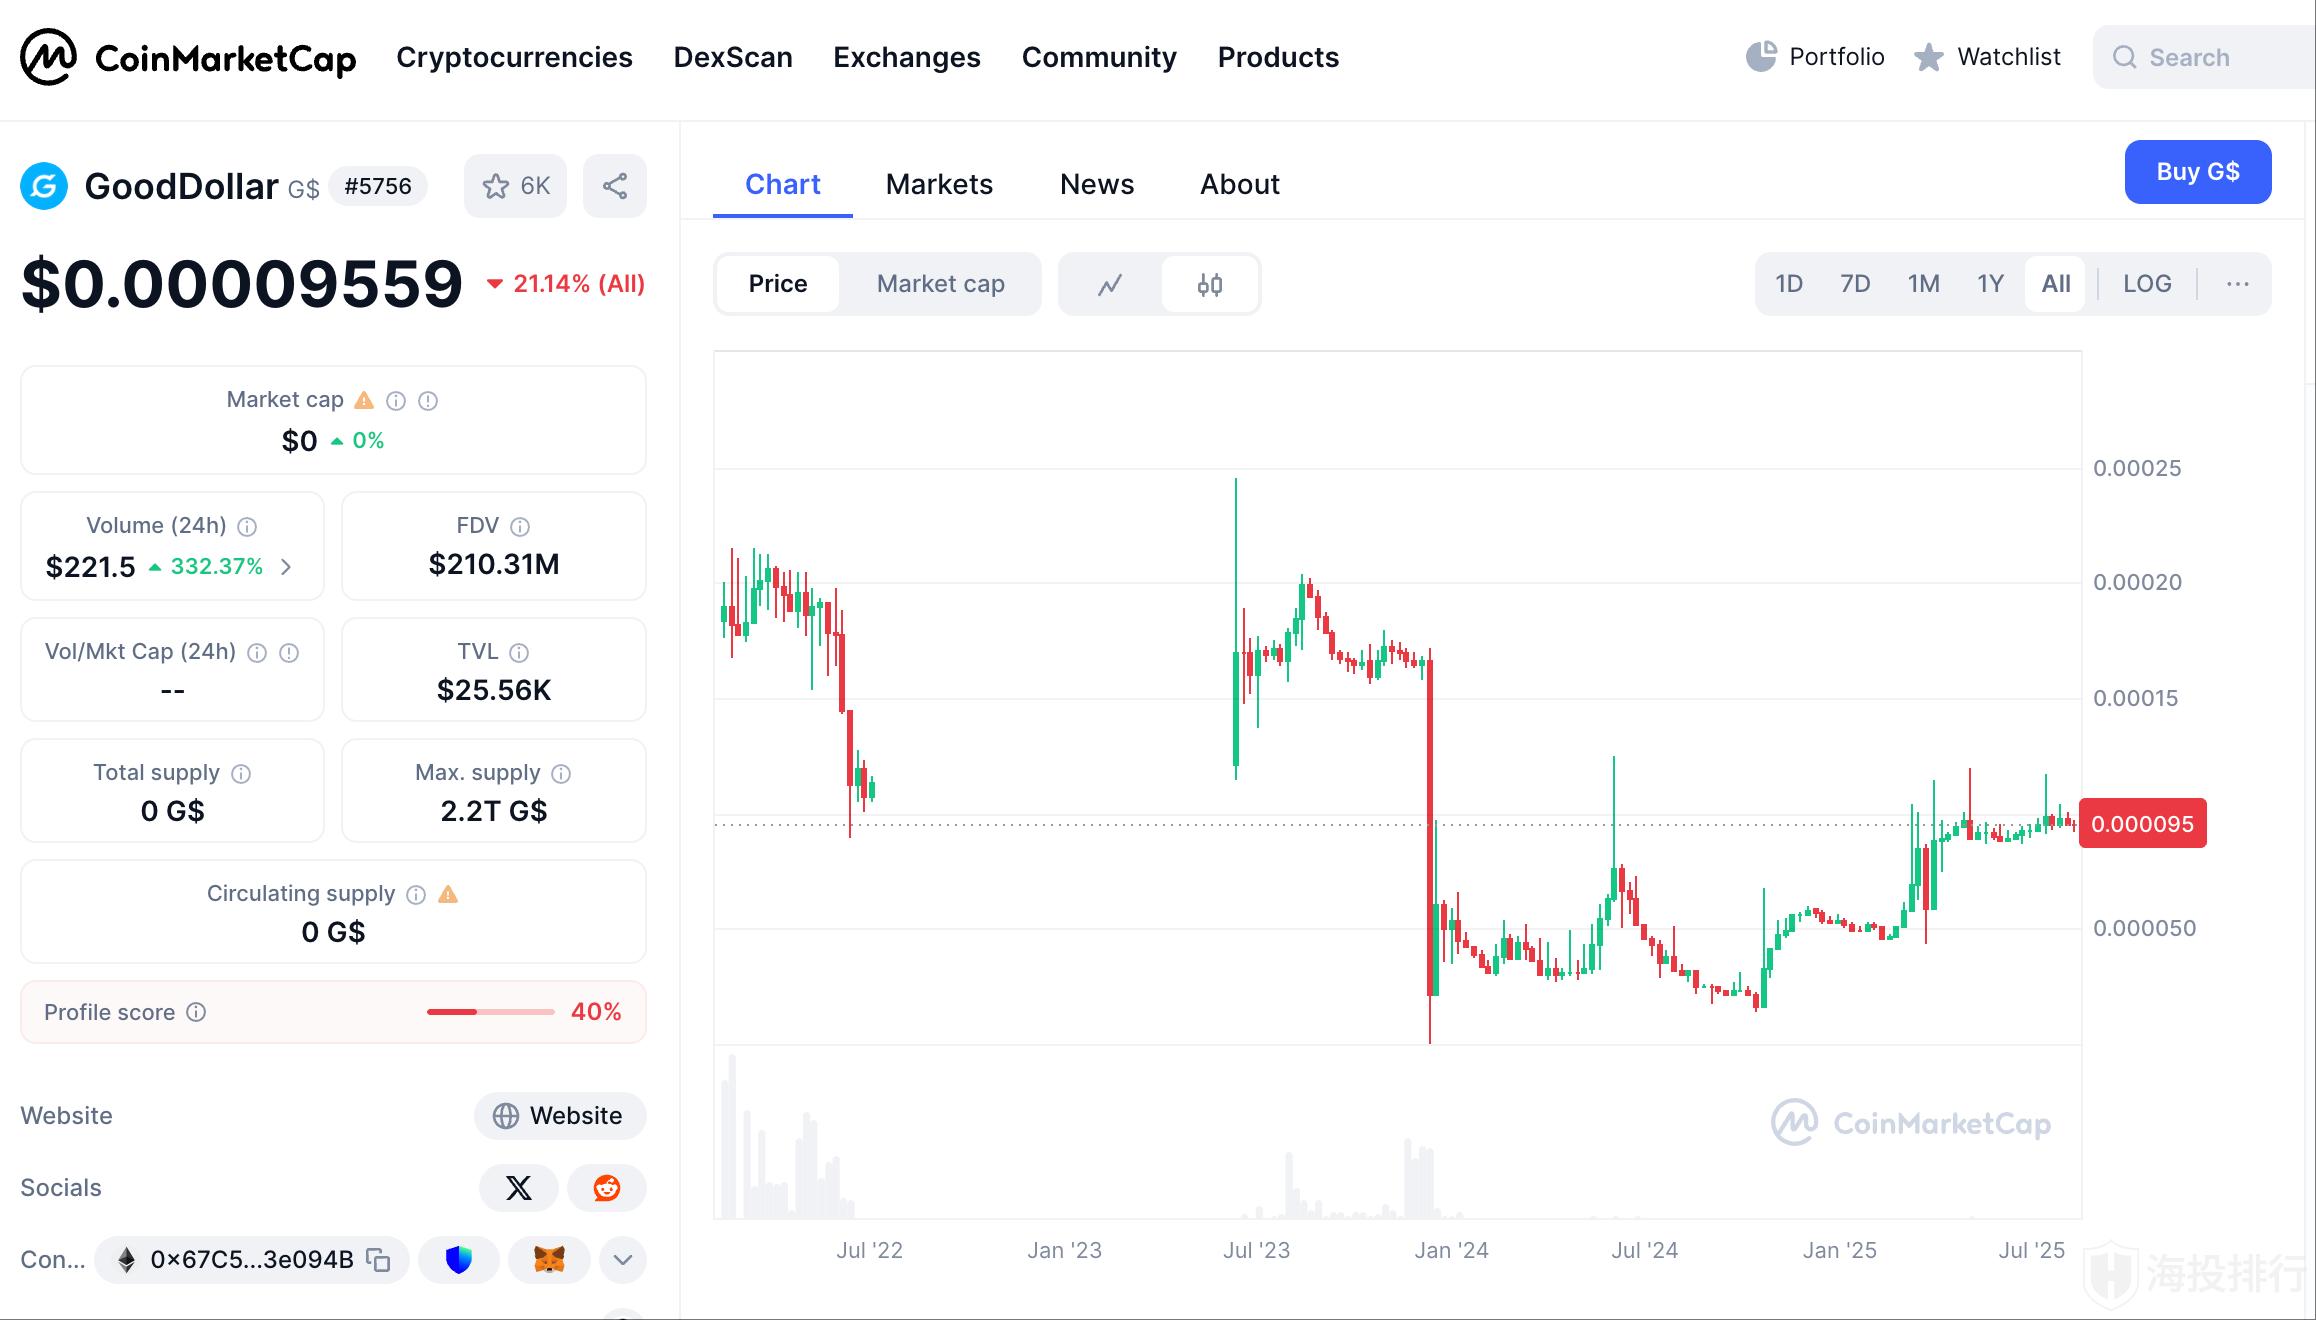Add GoodDollar to watchlist via star button
This screenshot has height=1320, width=2316.
click(515, 186)
